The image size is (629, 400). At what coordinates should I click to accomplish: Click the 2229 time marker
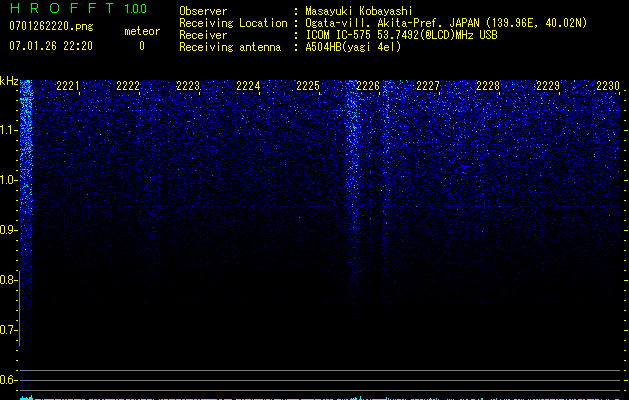(x=548, y=85)
